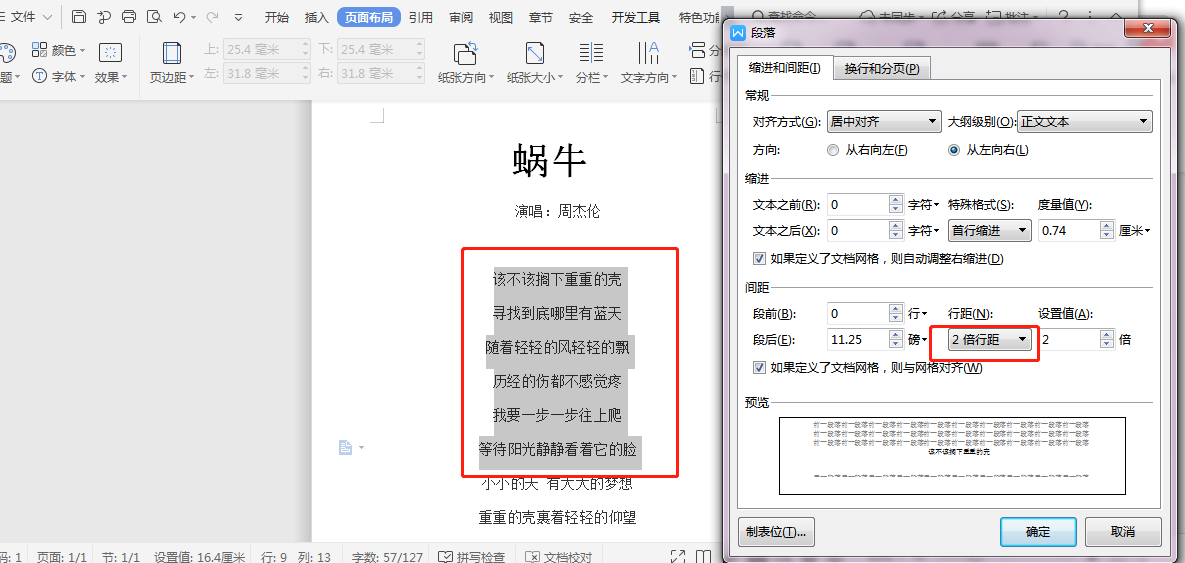Click the 确定 OK button
This screenshot has height=563, width=1185.
coord(1038,531)
